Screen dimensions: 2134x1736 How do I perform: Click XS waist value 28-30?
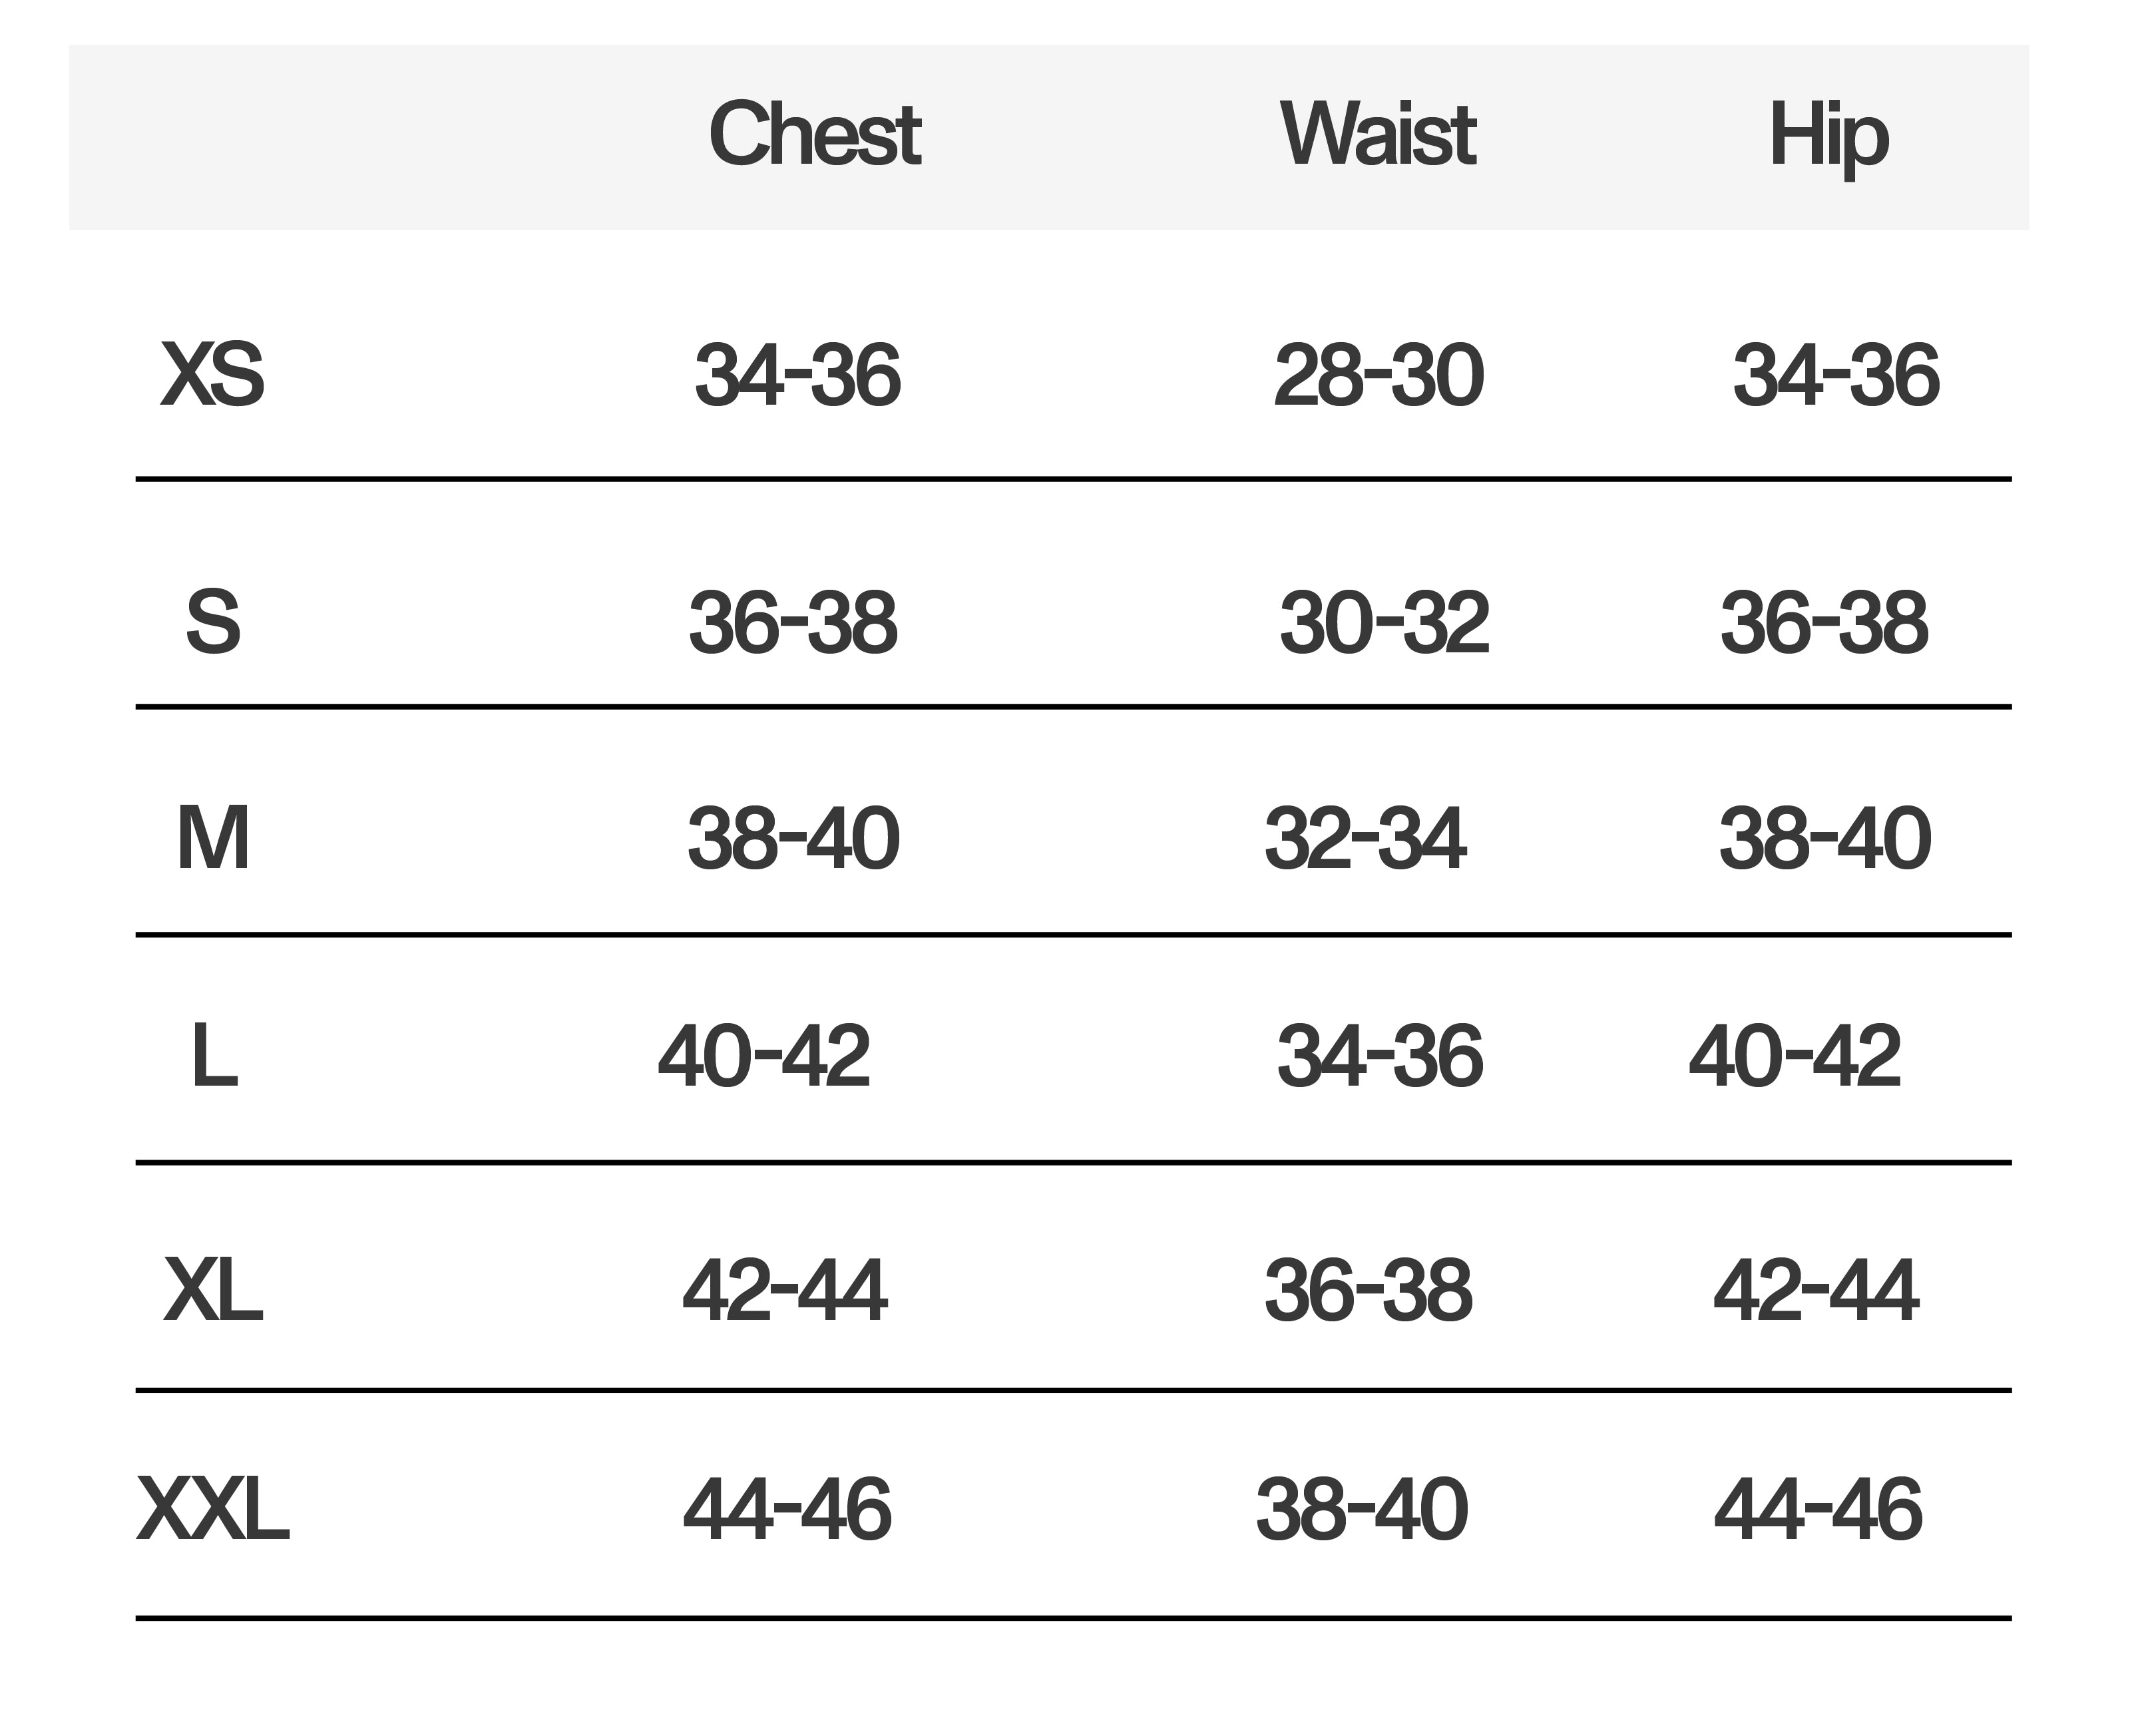(1378, 375)
